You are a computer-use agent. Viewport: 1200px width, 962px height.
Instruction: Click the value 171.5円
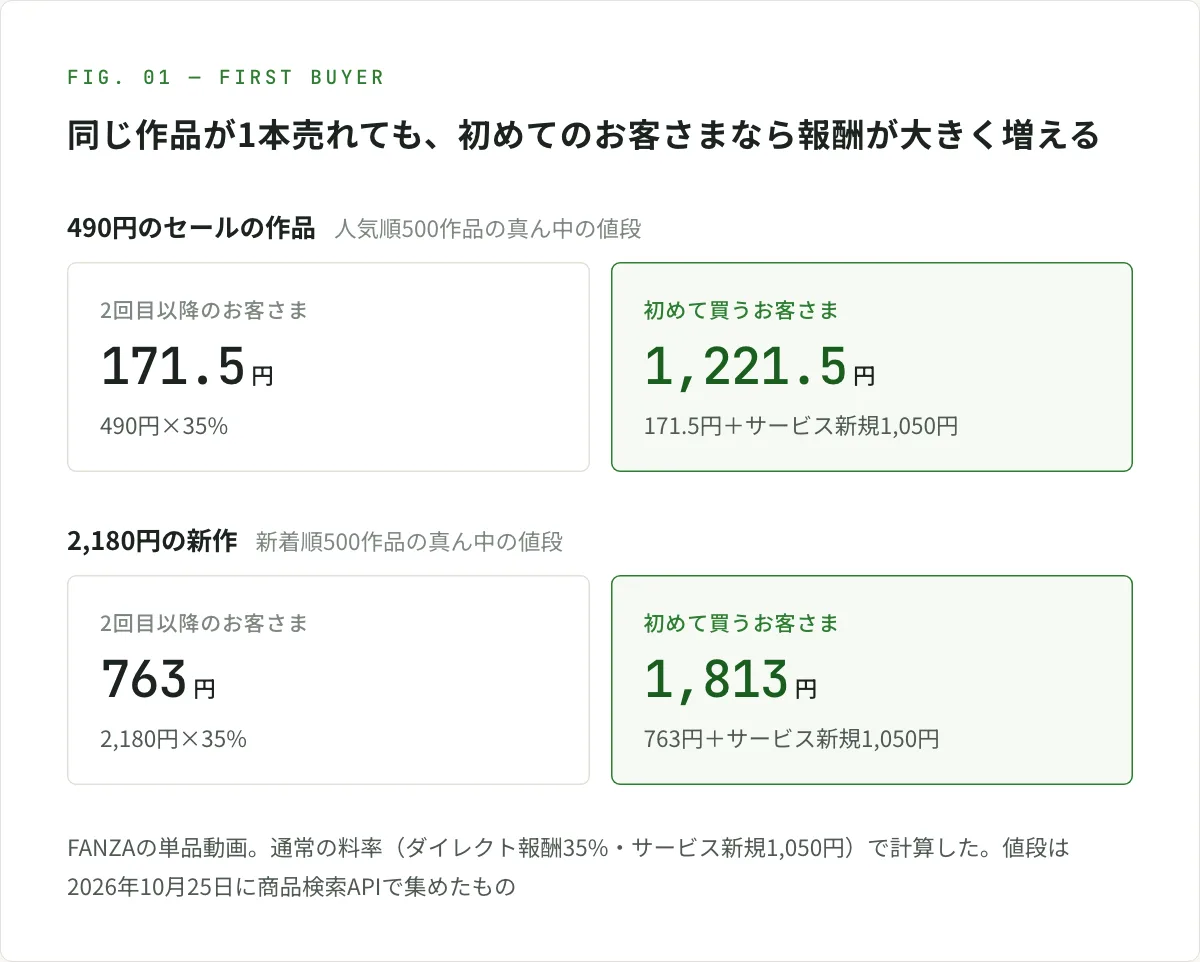click(187, 367)
